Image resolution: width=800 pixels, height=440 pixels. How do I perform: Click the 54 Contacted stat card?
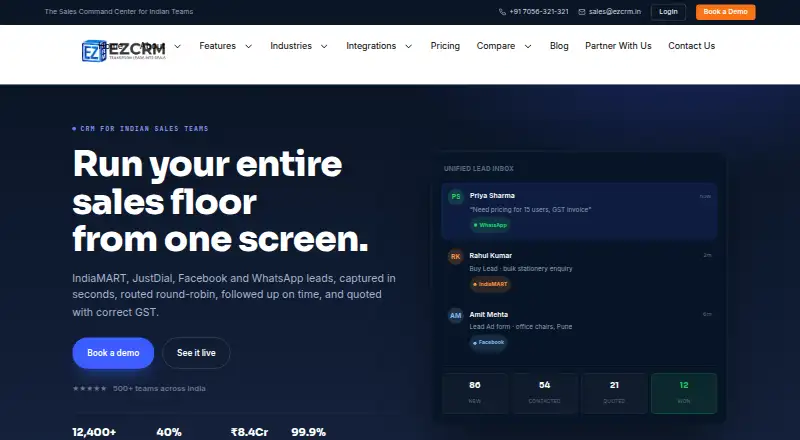click(x=544, y=393)
